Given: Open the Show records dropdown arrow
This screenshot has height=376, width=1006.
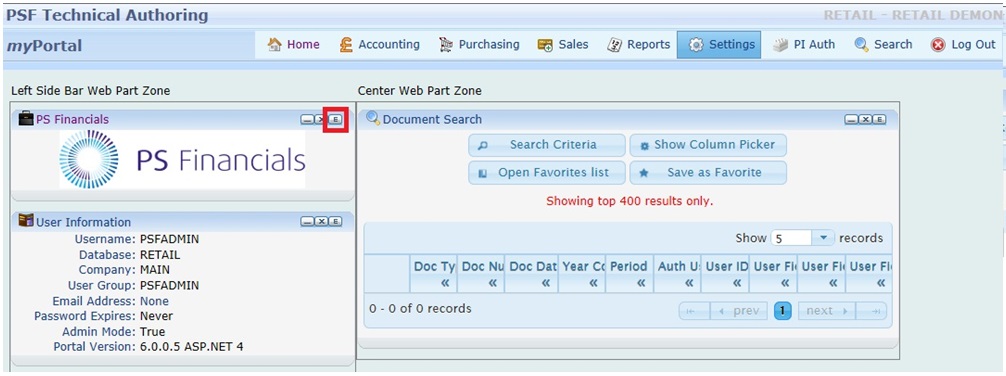Looking at the screenshot, I should point(823,238).
